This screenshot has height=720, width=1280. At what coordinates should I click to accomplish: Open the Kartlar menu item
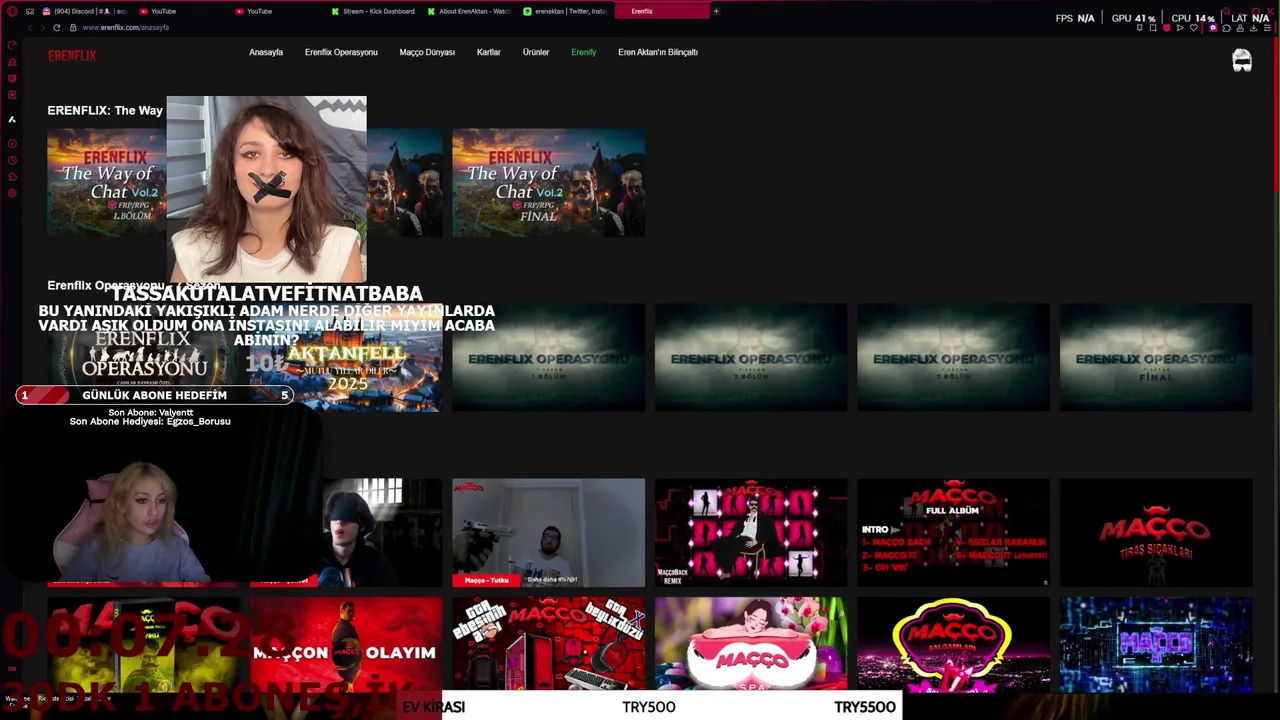click(x=489, y=52)
